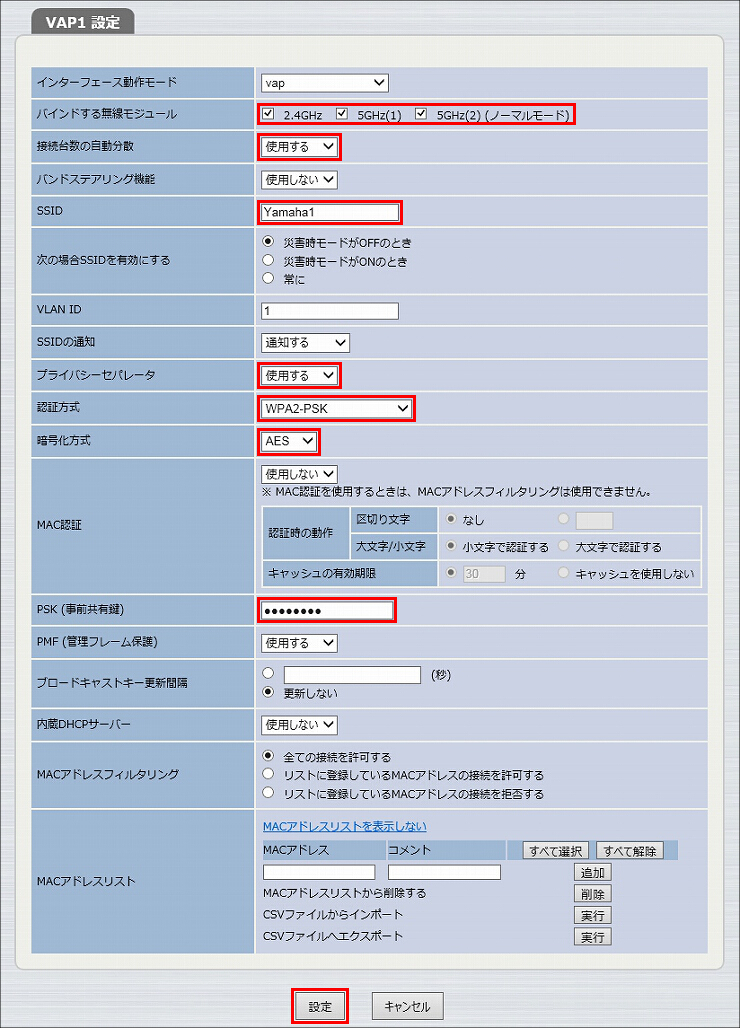Screen dimensions: 740x1028
Task: Click the キャンセル button
Action: [408, 1006]
